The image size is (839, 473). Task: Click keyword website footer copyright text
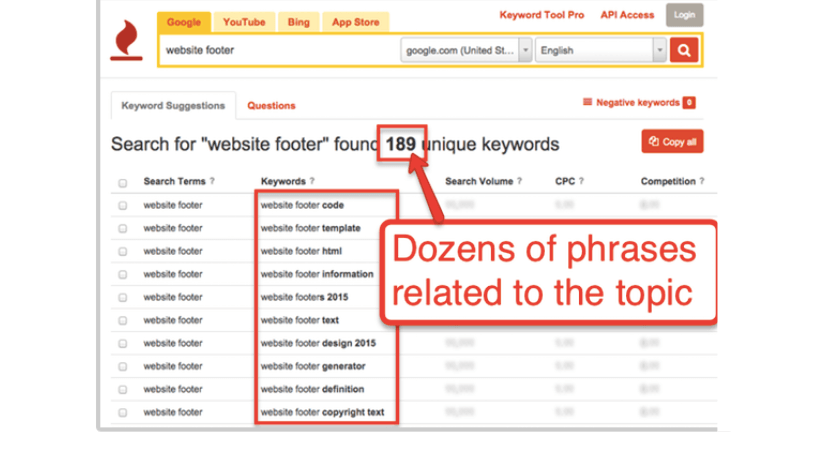[322, 412]
